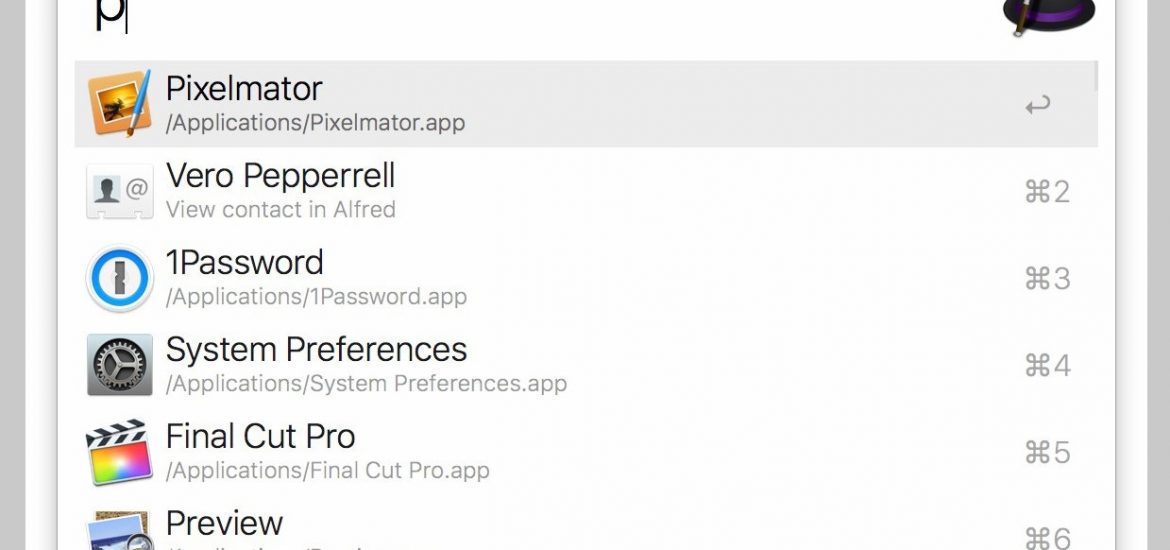Click the Pixelmator app icon
This screenshot has width=1170, height=550.
[x=119, y=104]
